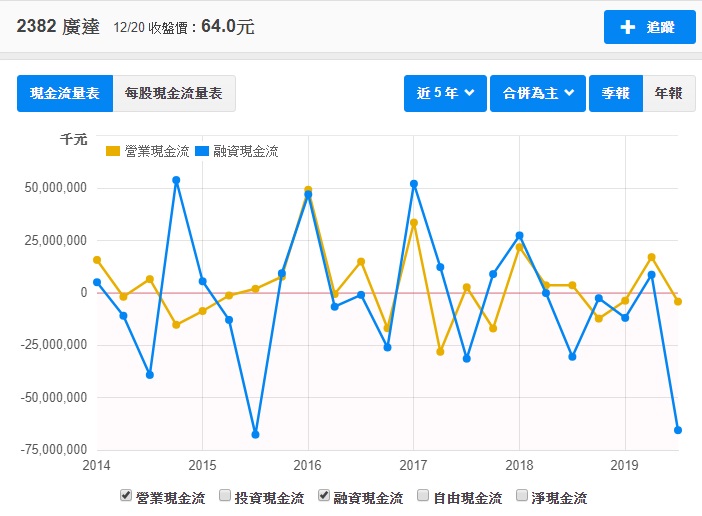702x516 pixels.
Task: Click the 2382 廣達 stock title
Action: (x=58, y=26)
